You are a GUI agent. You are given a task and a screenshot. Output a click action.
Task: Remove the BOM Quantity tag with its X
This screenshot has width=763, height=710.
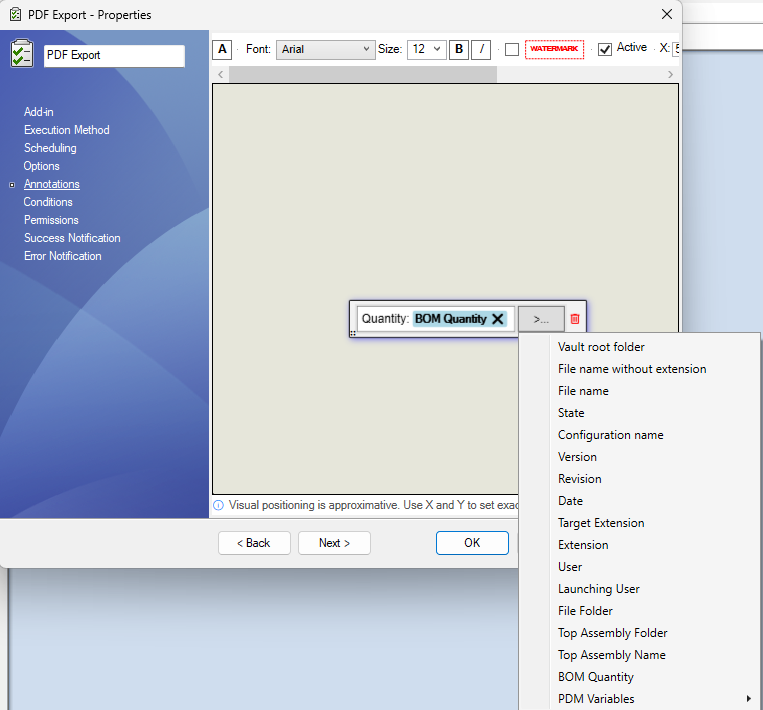pyautogui.click(x=497, y=319)
